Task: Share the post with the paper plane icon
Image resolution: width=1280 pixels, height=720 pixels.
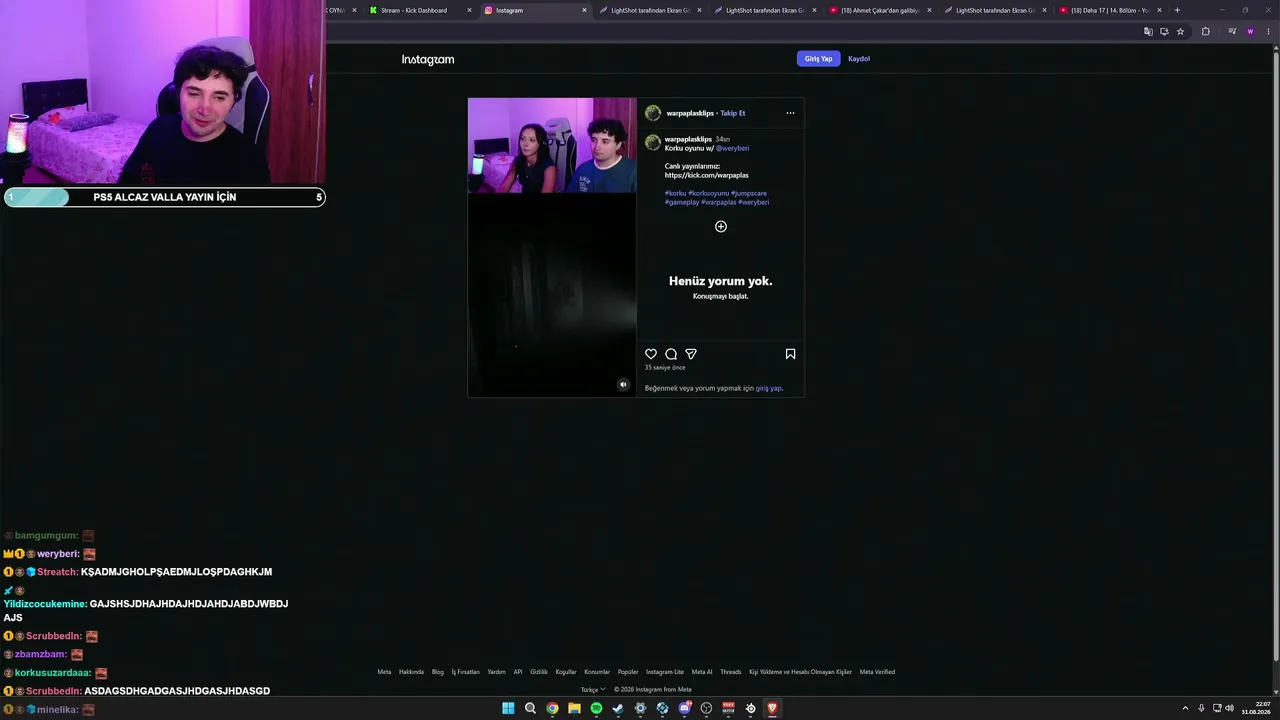Action: pyautogui.click(x=691, y=354)
